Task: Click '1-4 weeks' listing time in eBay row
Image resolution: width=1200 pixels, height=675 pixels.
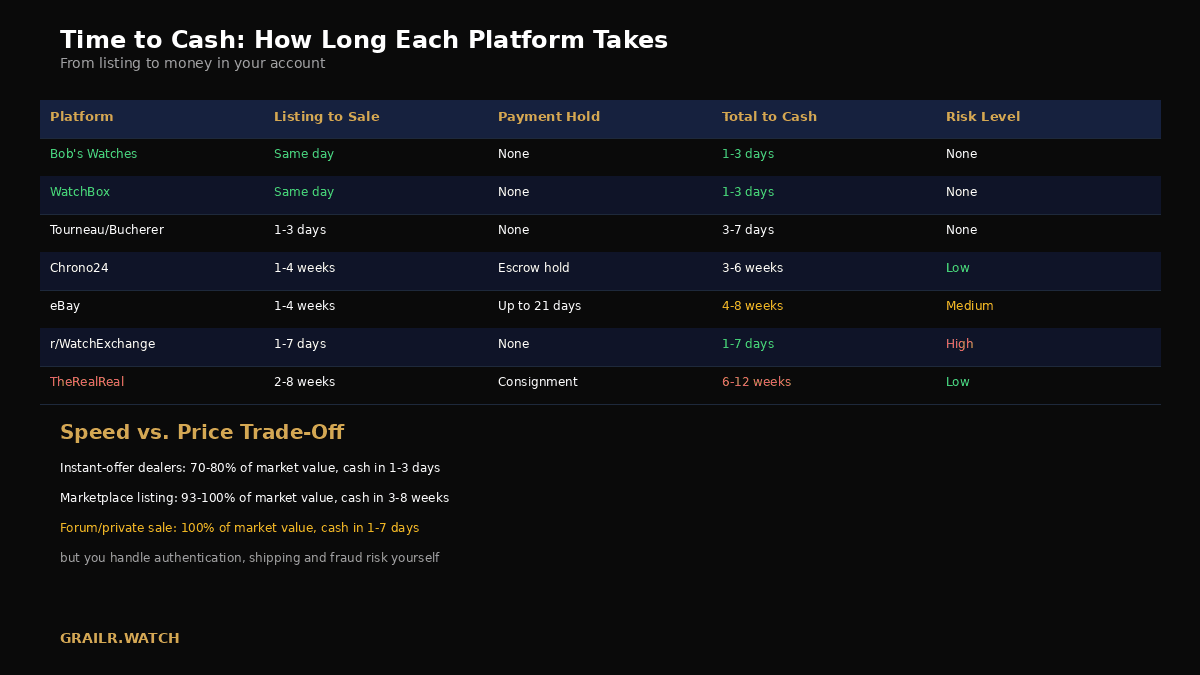Action: pos(305,306)
